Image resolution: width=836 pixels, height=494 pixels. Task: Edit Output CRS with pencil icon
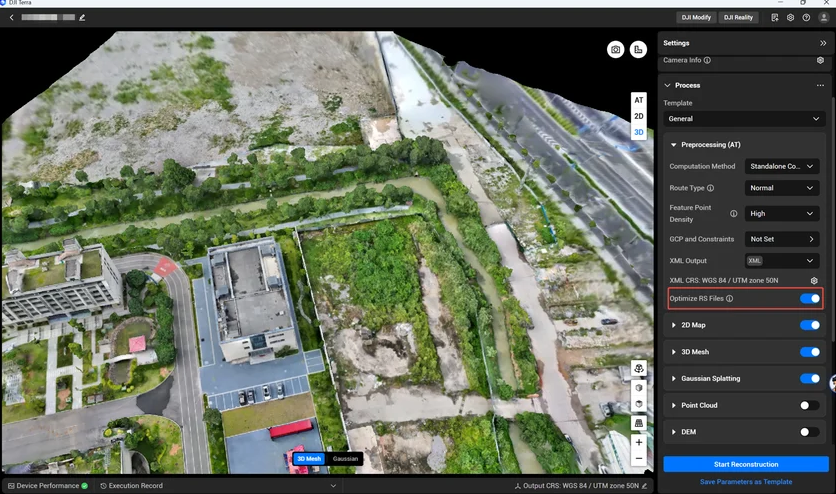tap(645, 486)
